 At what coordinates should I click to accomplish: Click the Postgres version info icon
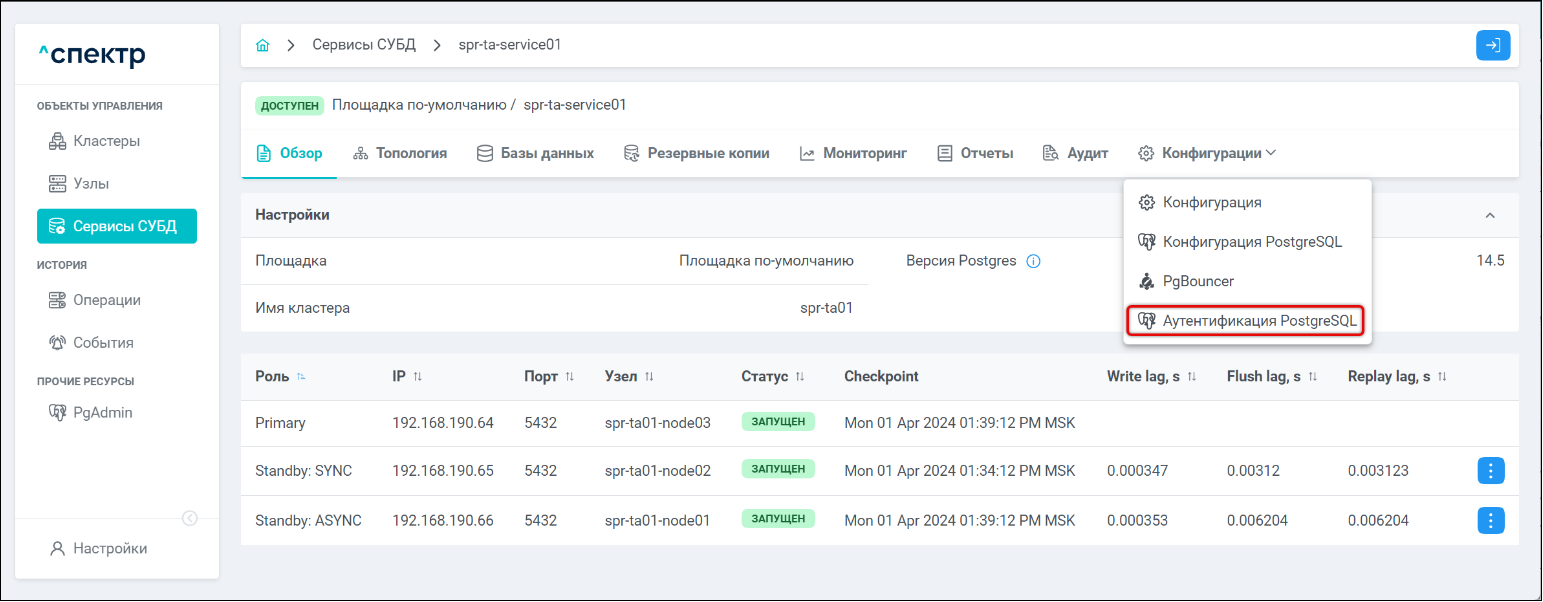1034,261
